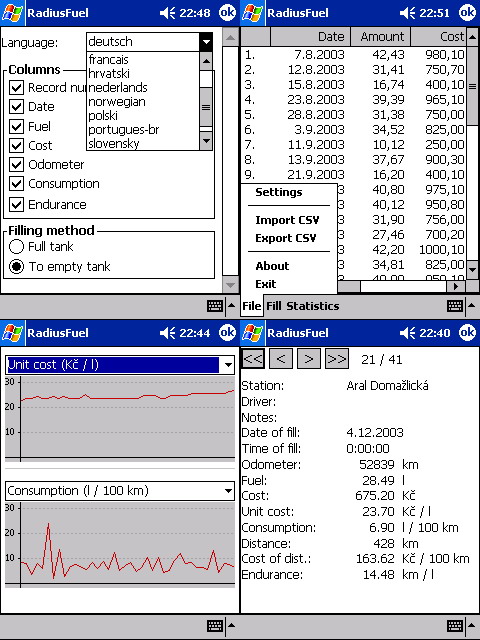480x640 pixels.
Task: Show keyboard in the record list window
Action: point(455,306)
